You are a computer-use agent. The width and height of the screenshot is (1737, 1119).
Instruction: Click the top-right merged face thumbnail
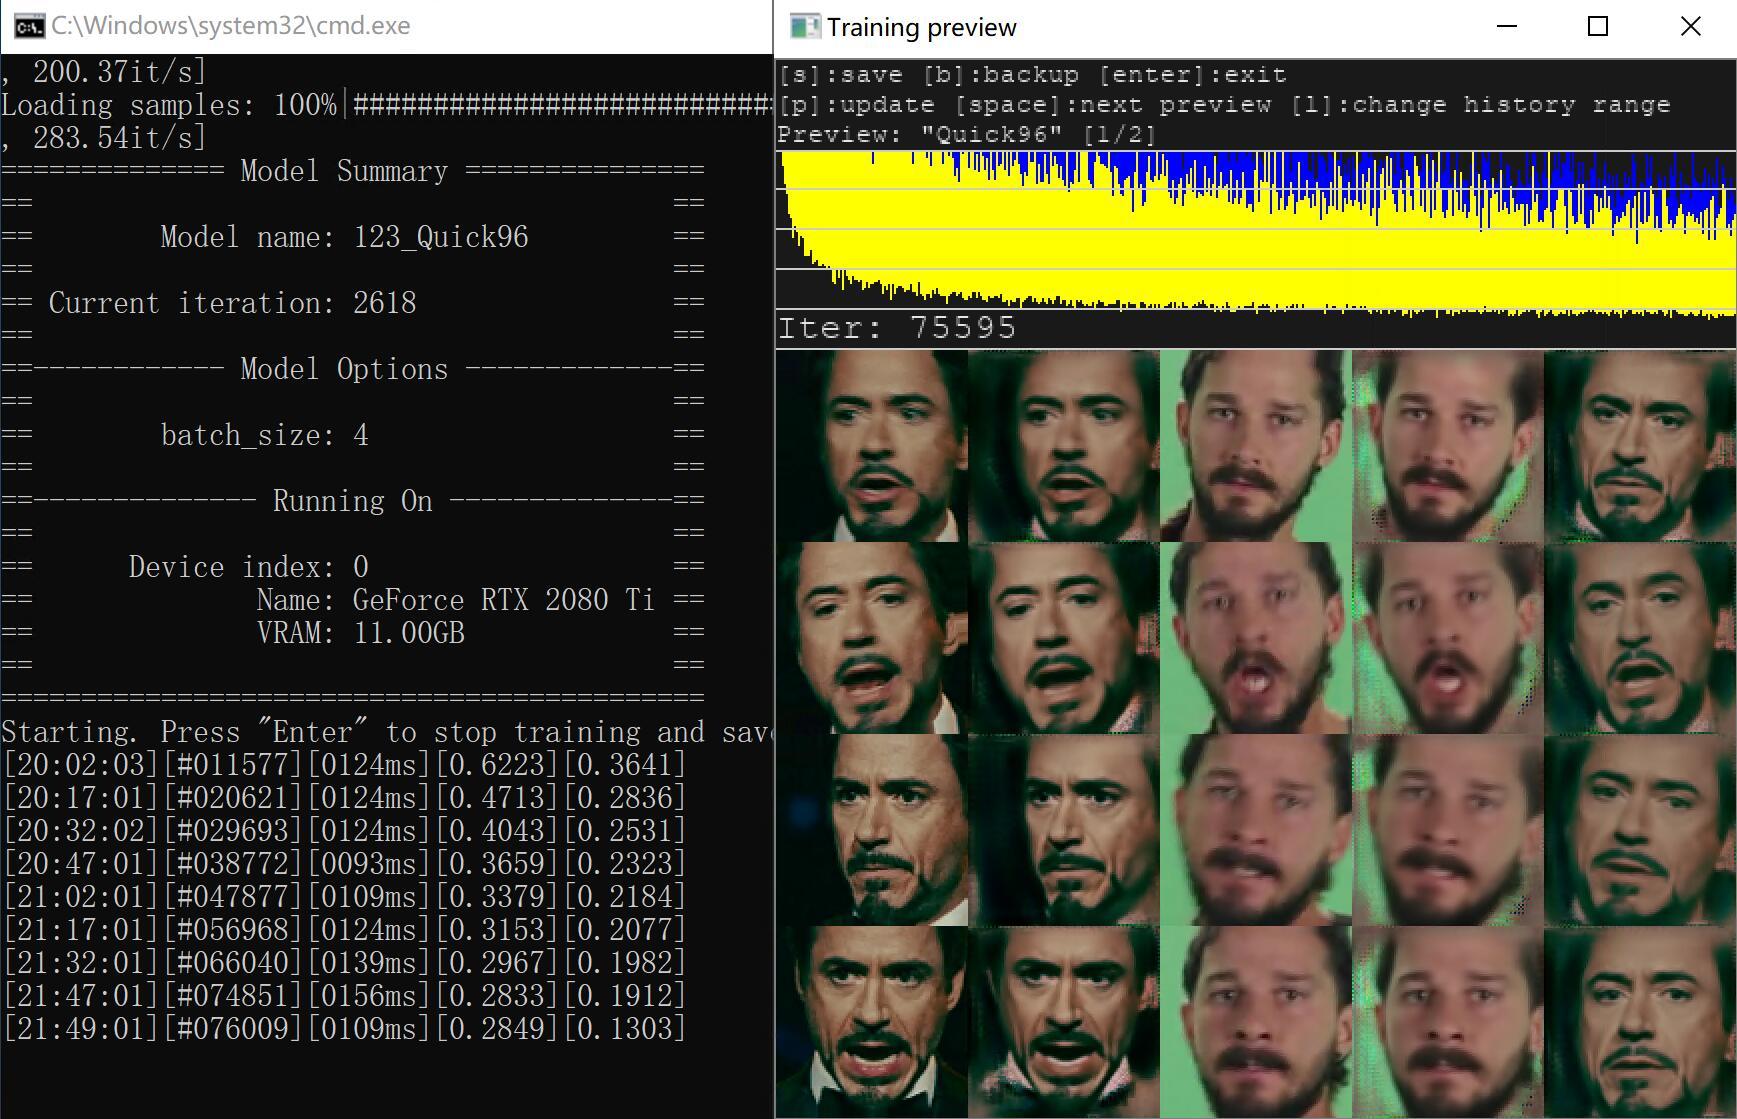1640,446
